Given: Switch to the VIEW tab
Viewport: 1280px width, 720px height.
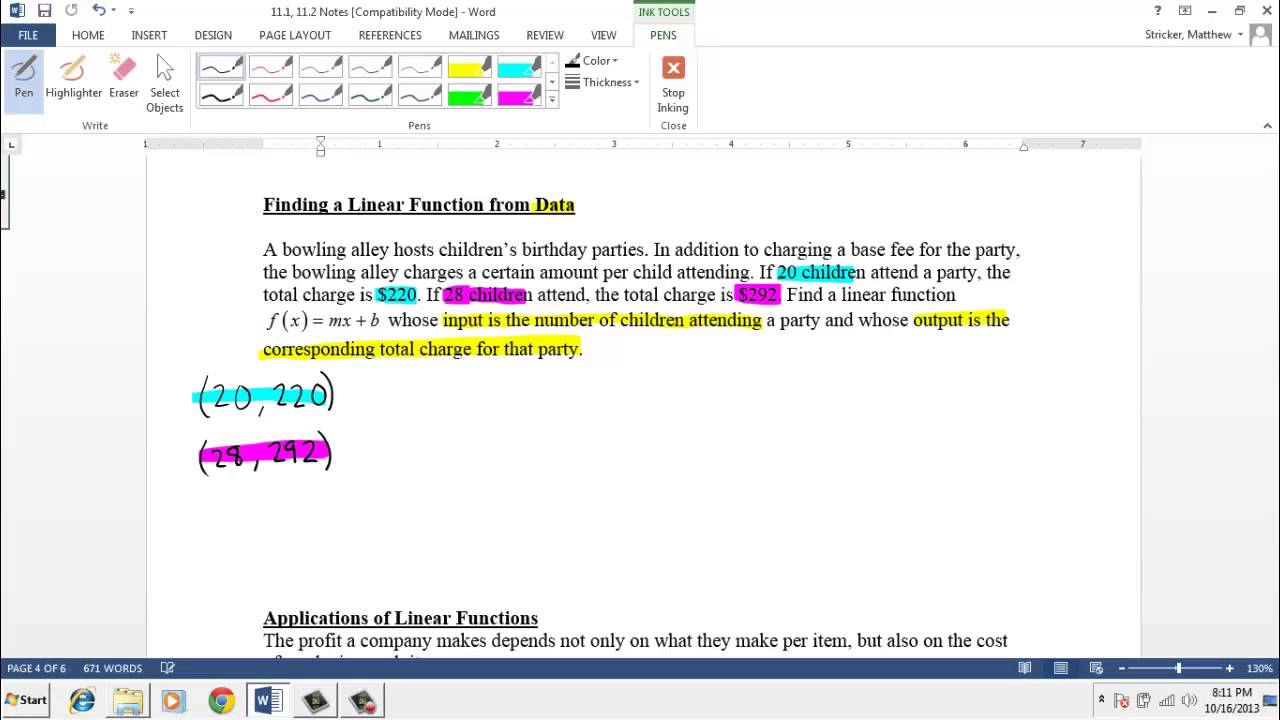Looking at the screenshot, I should [604, 35].
